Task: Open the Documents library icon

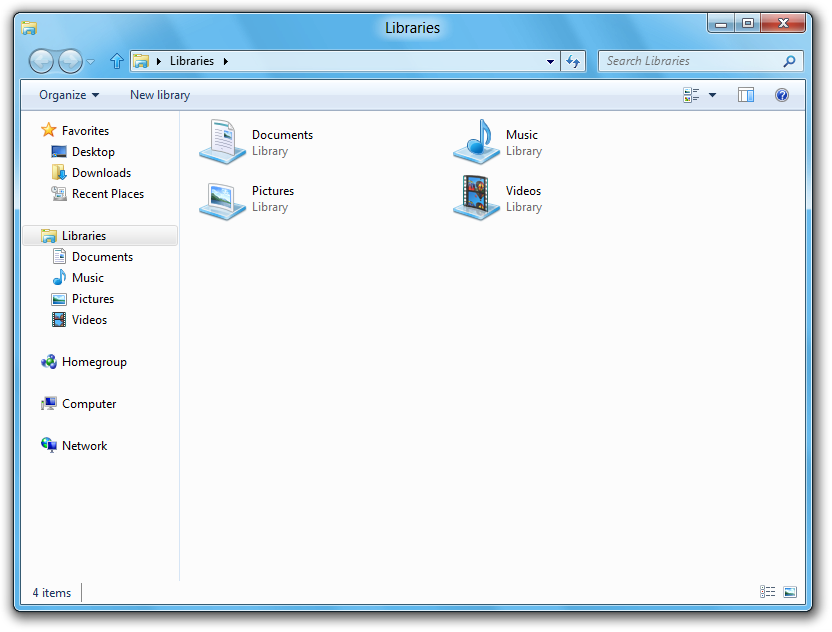Action: (x=223, y=142)
